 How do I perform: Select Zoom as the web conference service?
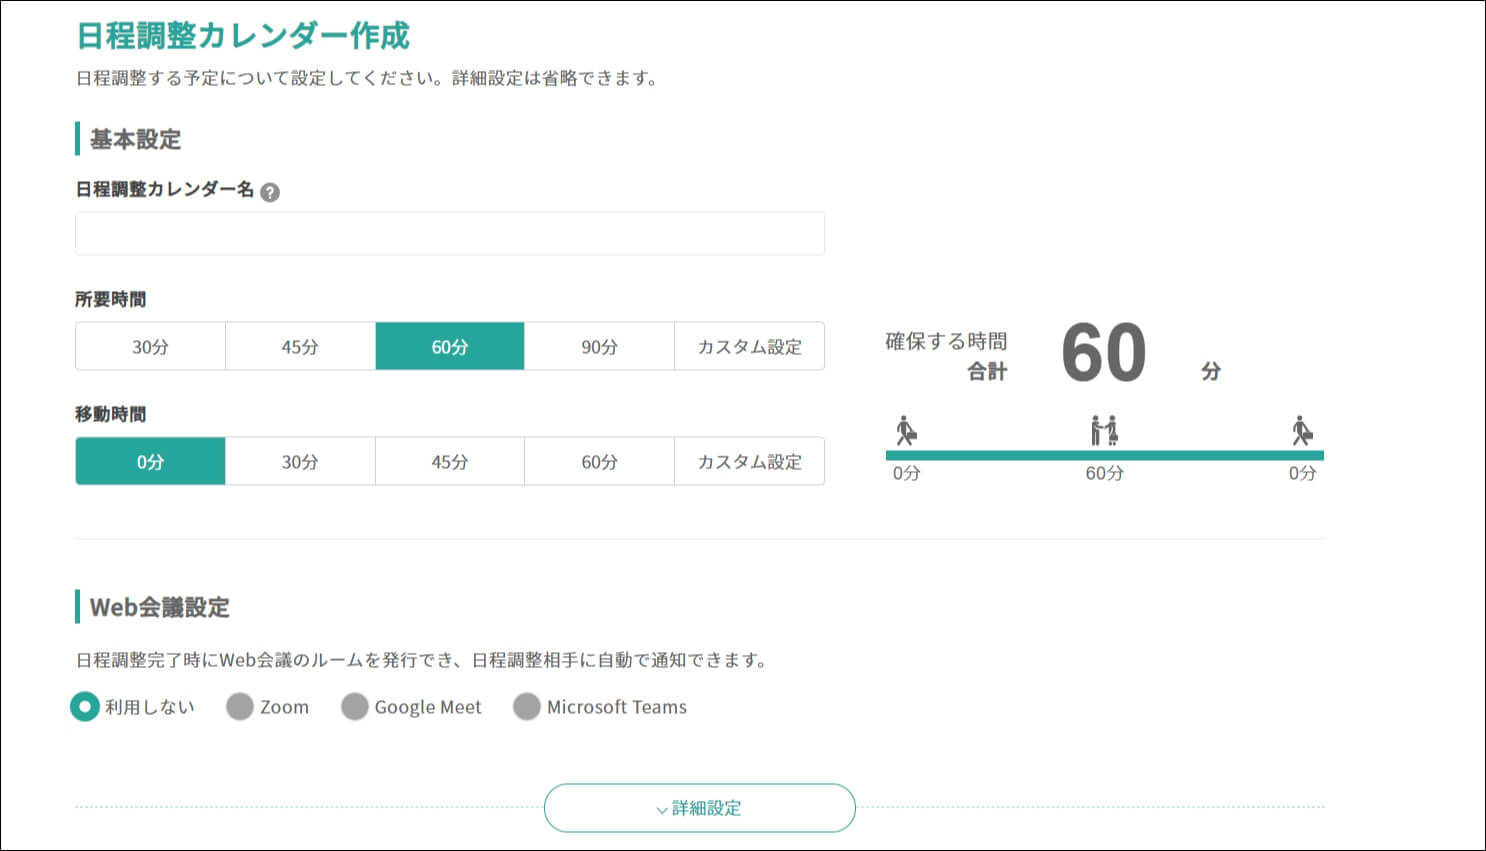(240, 707)
